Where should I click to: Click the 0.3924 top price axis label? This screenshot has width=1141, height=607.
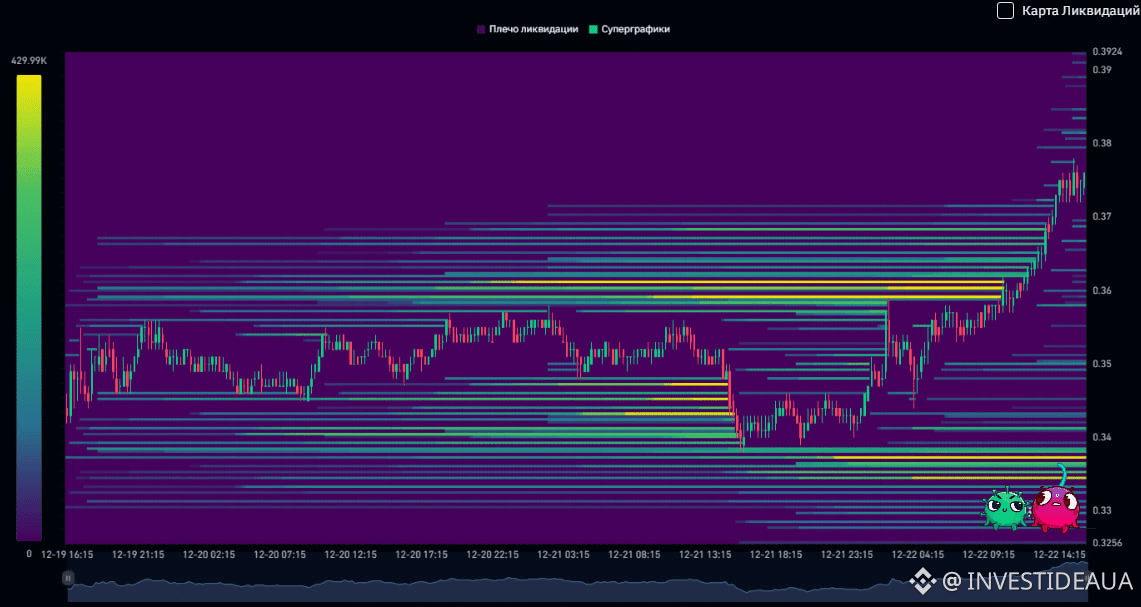tap(1107, 51)
